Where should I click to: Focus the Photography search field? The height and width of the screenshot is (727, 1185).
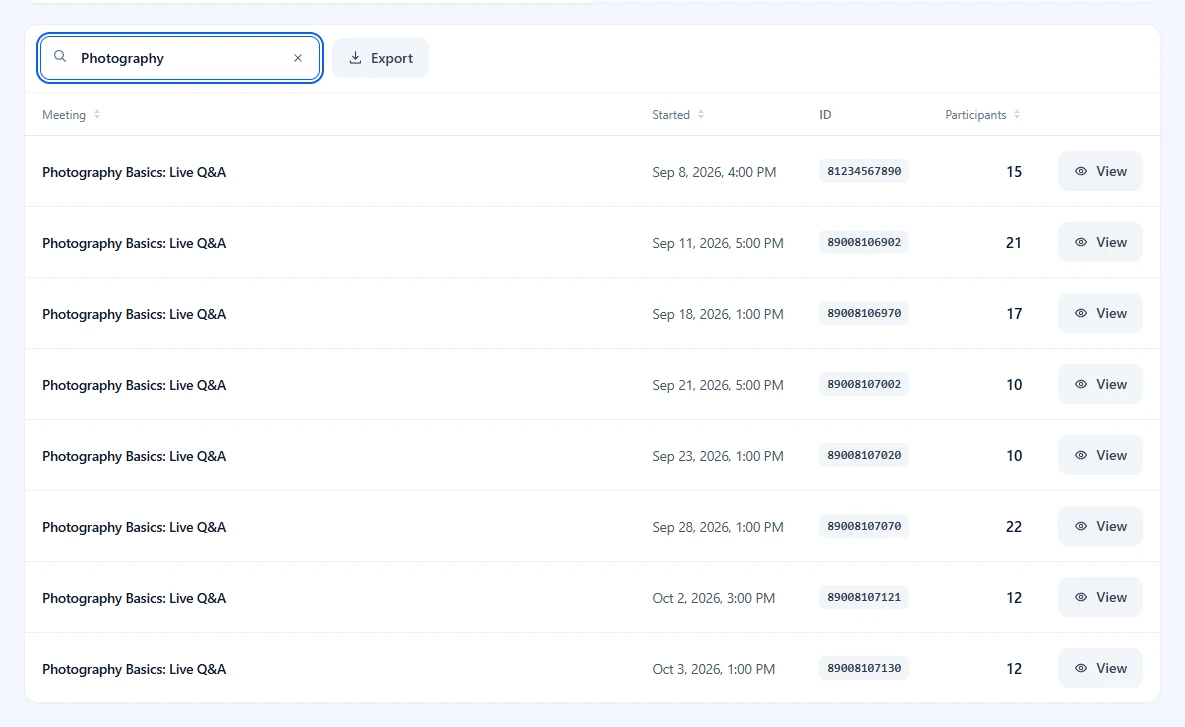pyautogui.click(x=180, y=58)
